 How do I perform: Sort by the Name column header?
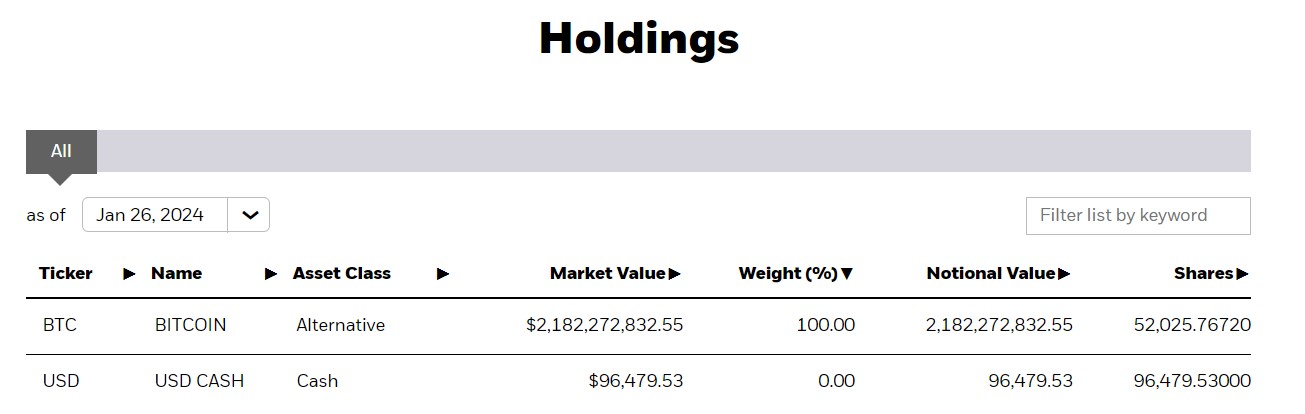point(177,273)
